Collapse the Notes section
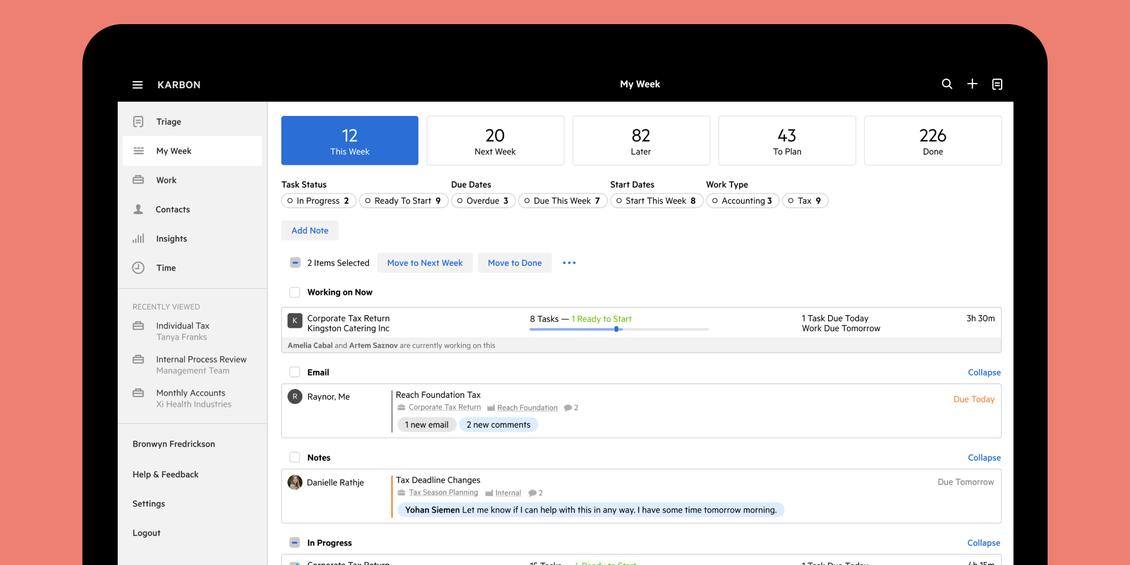The height and width of the screenshot is (565, 1130). pos(984,458)
